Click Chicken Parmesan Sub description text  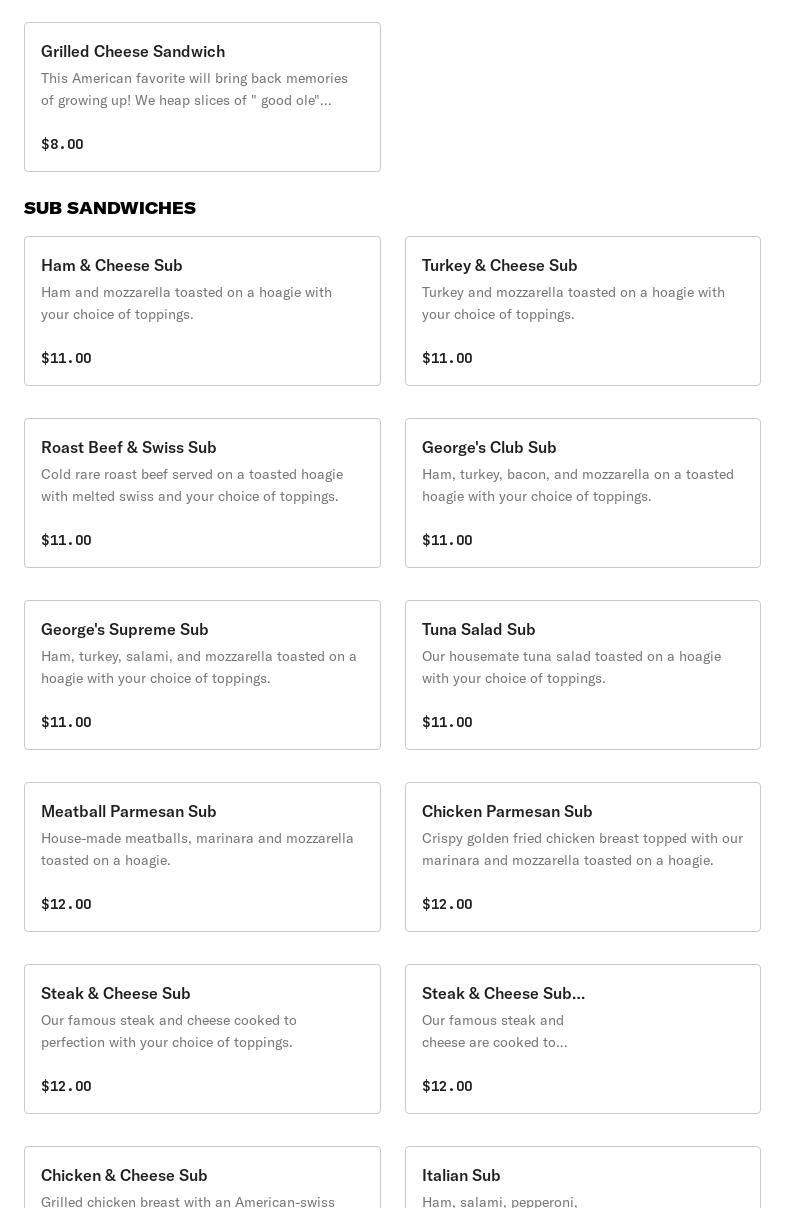582,849
